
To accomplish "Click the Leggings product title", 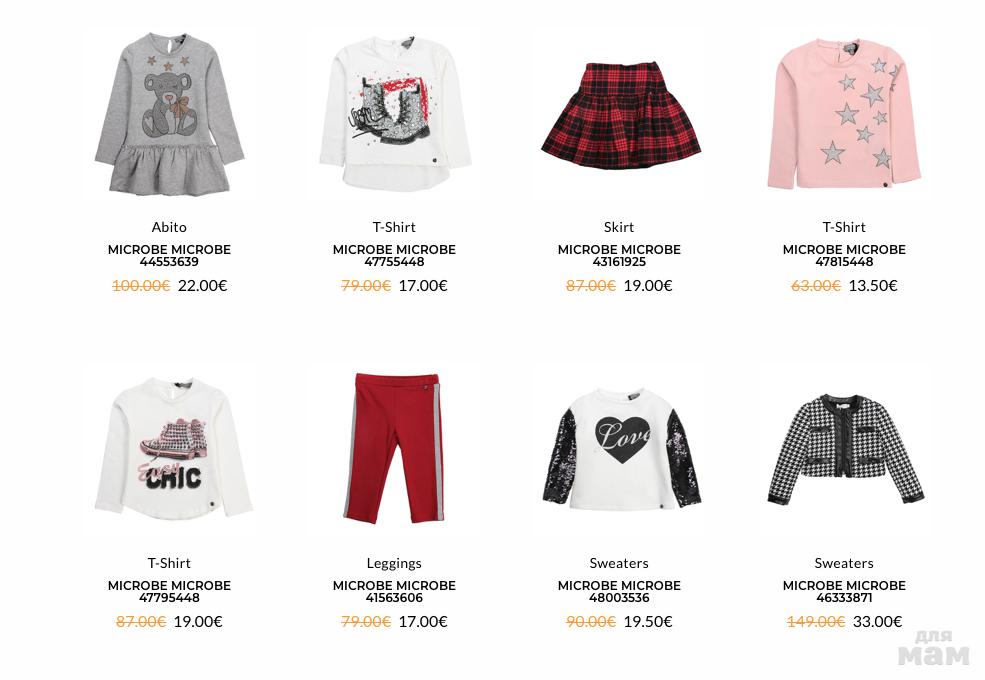I will coord(394,563).
